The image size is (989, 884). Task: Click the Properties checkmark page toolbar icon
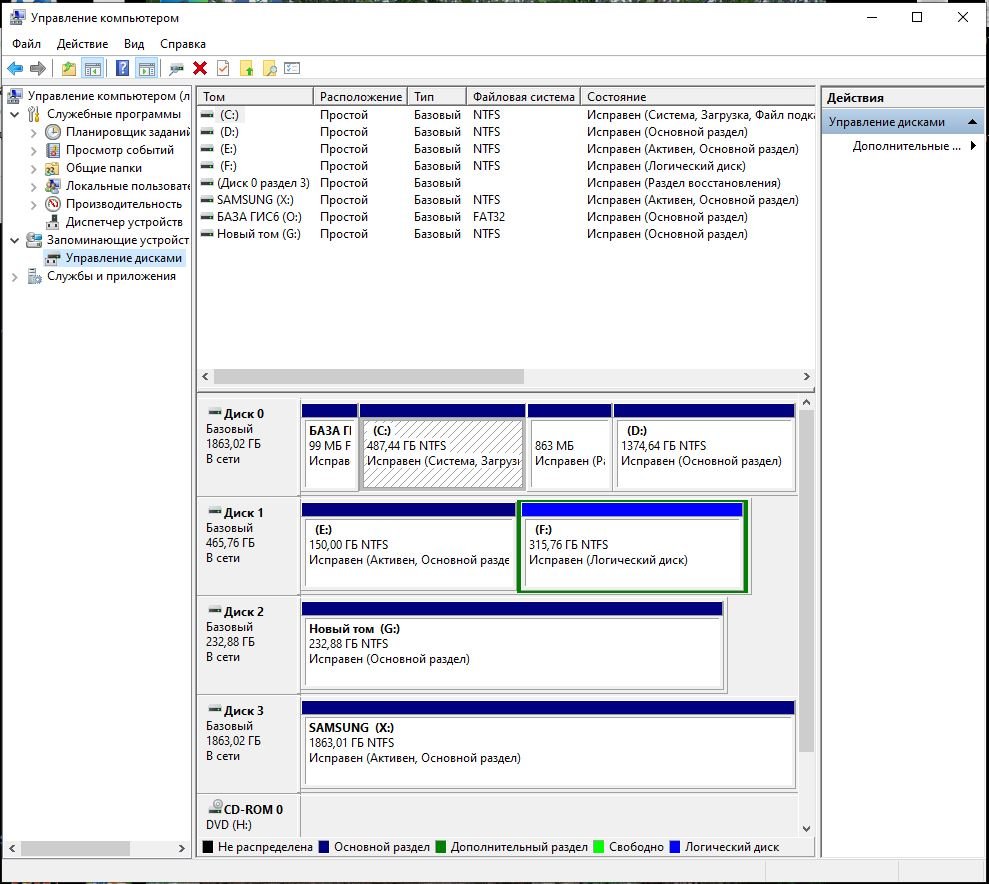pos(223,68)
